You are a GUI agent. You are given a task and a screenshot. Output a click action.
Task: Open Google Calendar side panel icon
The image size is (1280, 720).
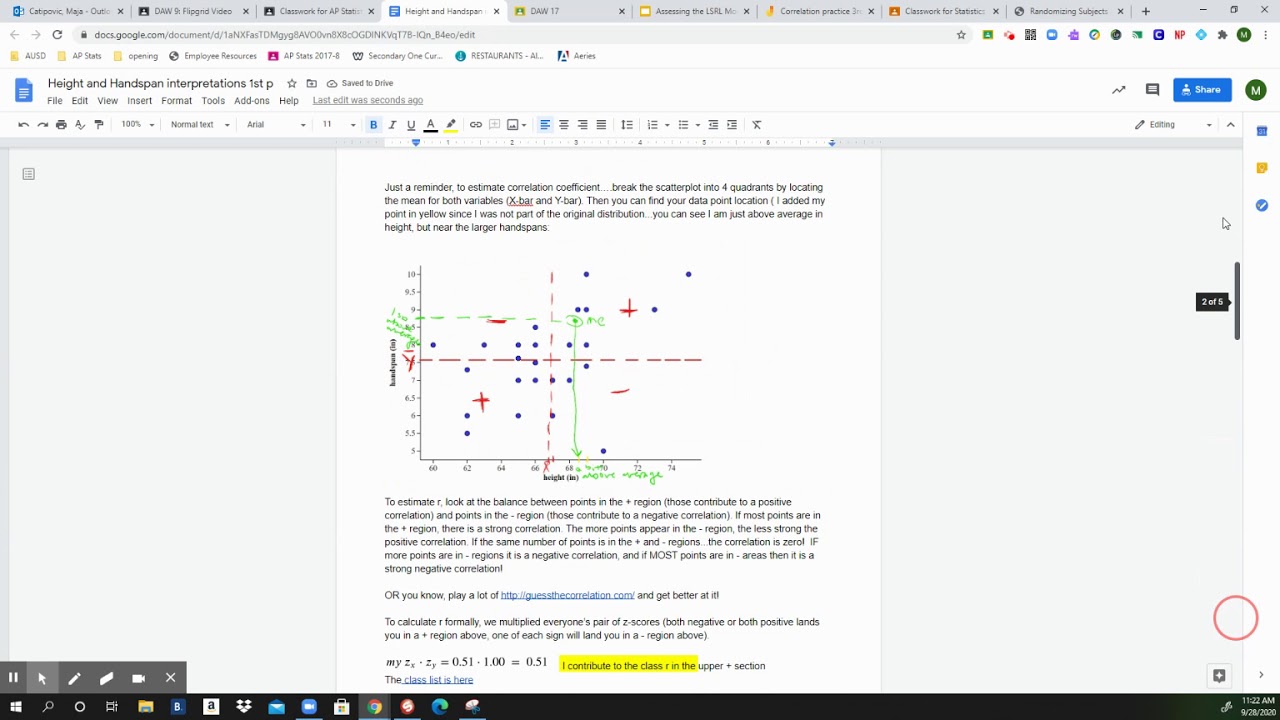[x=1262, y=132]
